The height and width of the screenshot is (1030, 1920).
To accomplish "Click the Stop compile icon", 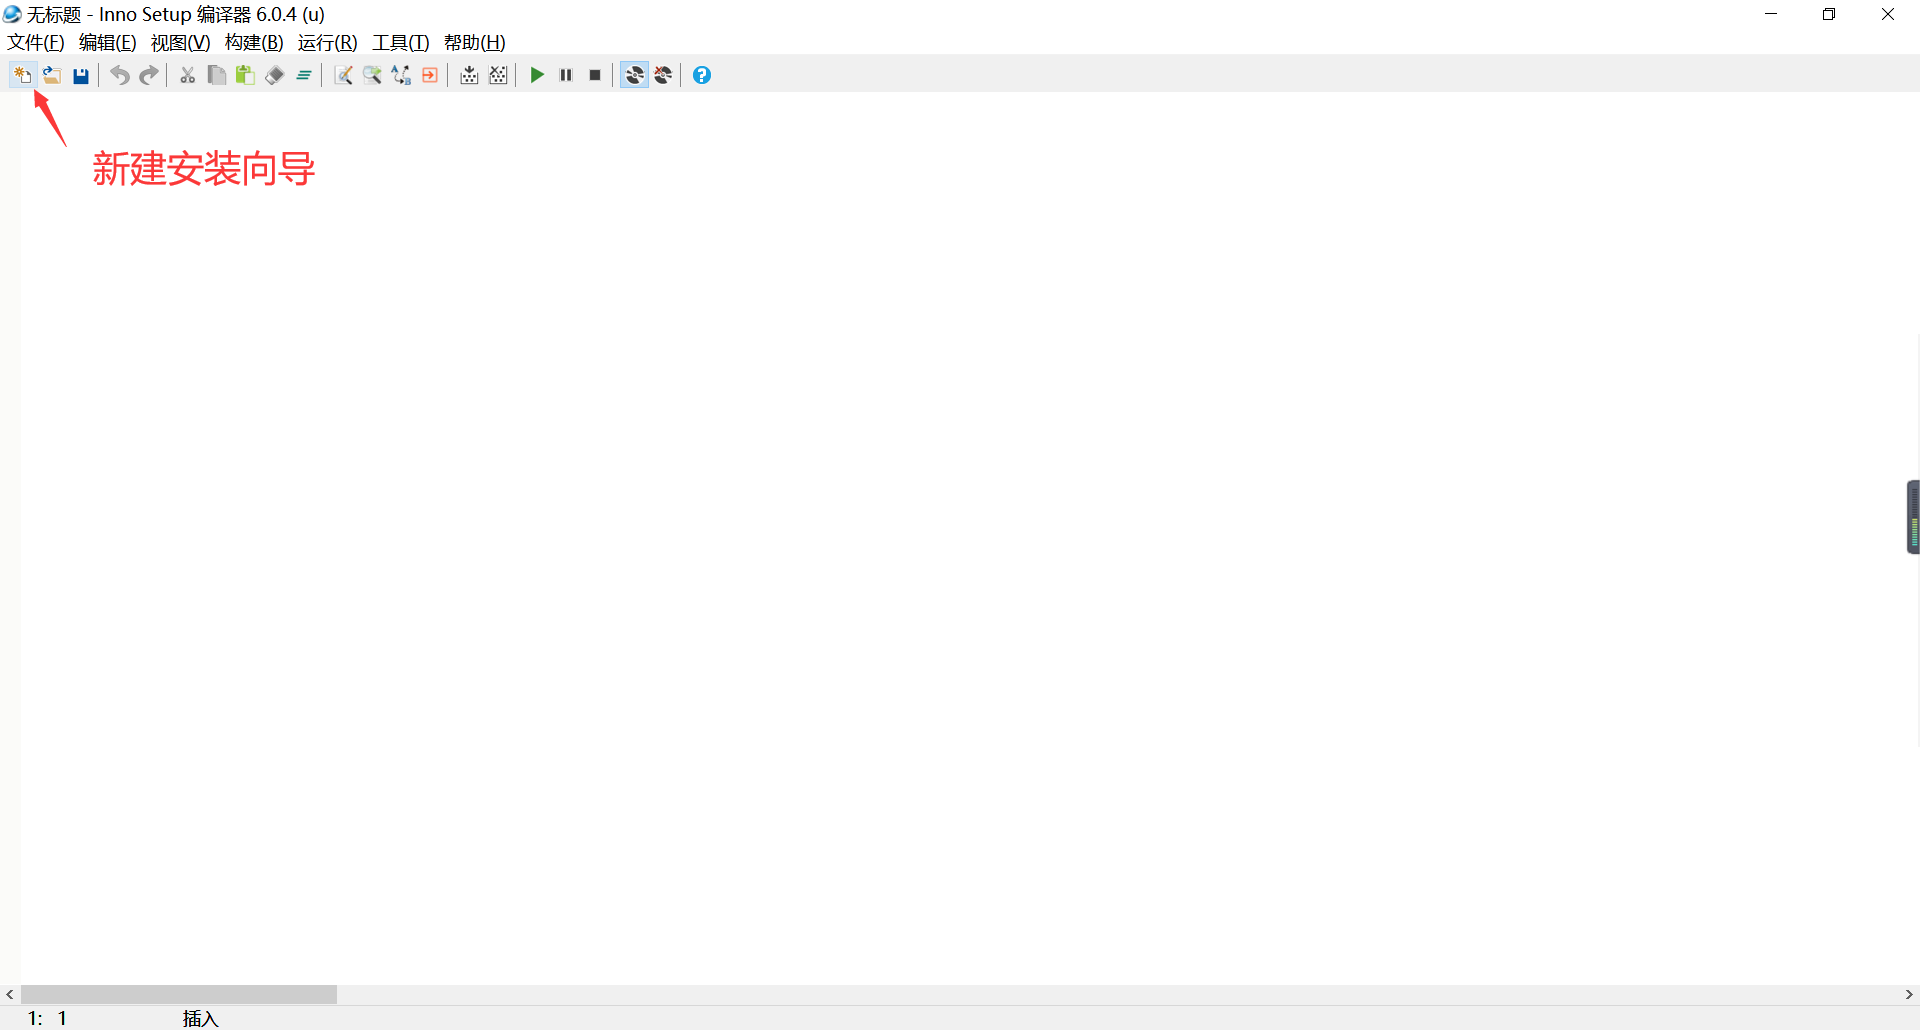I will [x=498, y=75].
